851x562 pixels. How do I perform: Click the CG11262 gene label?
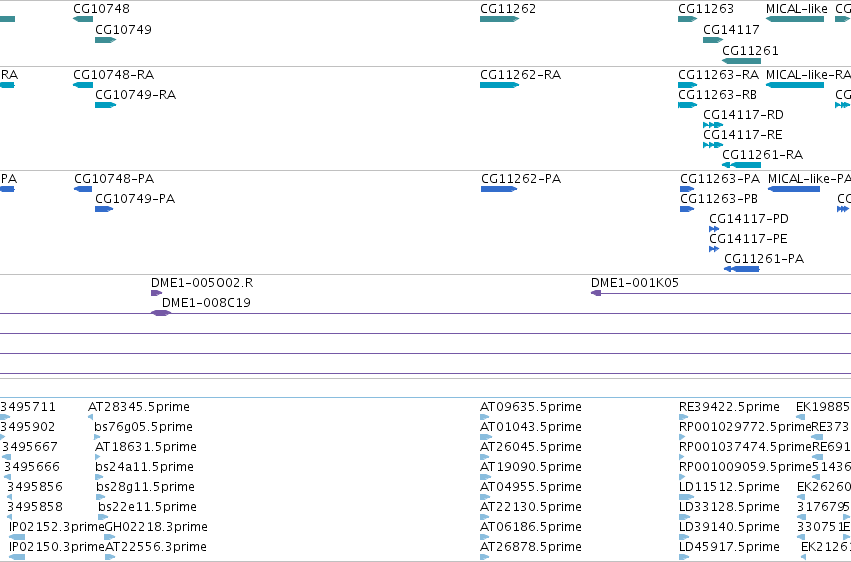coord(508,9)
